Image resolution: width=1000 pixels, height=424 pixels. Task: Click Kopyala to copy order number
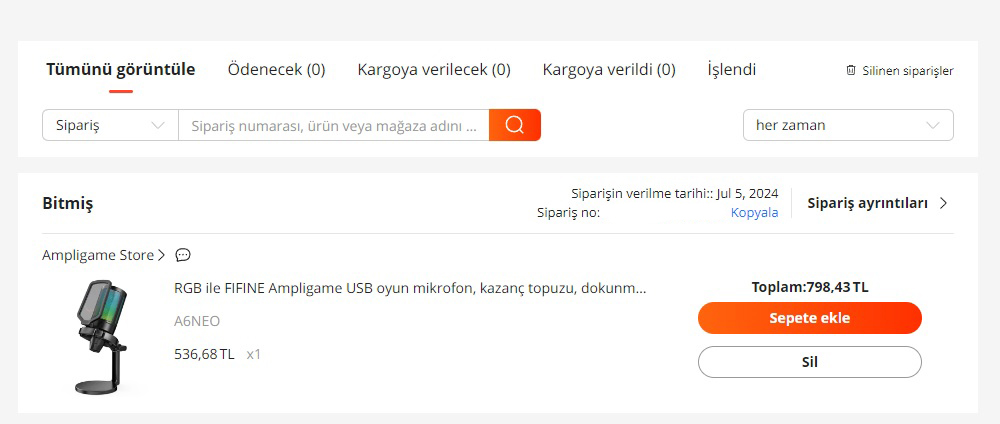[x=754, y=212]
